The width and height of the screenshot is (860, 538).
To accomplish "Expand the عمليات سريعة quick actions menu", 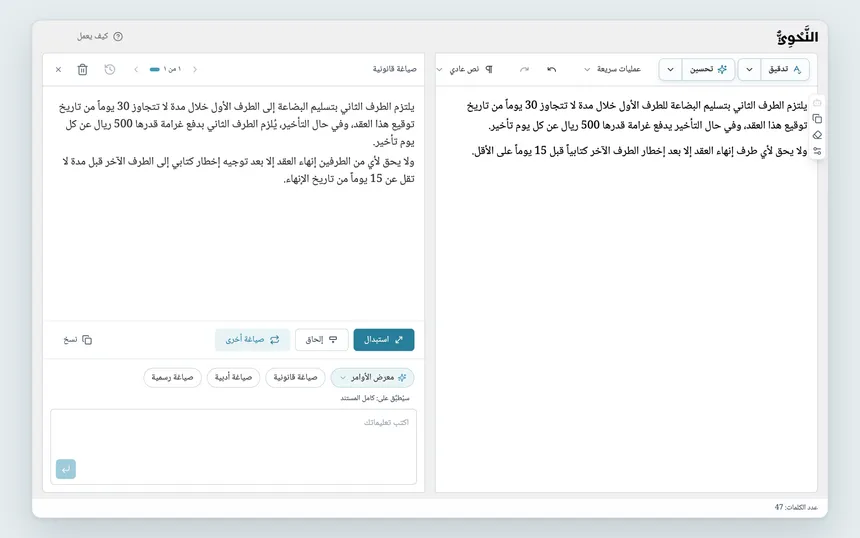I will (612, 69).
